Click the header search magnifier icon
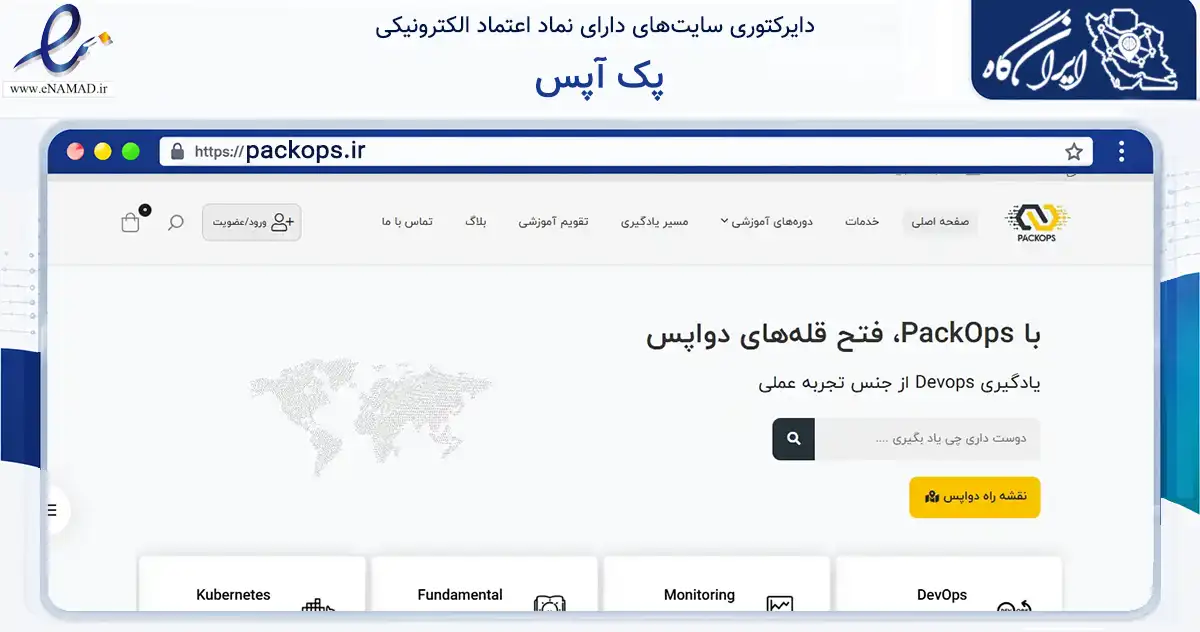The image size is (1200, 632). (x=175, y=222)
